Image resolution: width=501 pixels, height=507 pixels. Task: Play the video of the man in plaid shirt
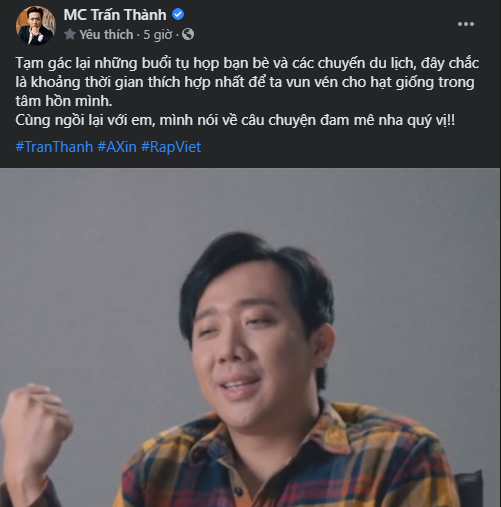[x=250, y=337]
